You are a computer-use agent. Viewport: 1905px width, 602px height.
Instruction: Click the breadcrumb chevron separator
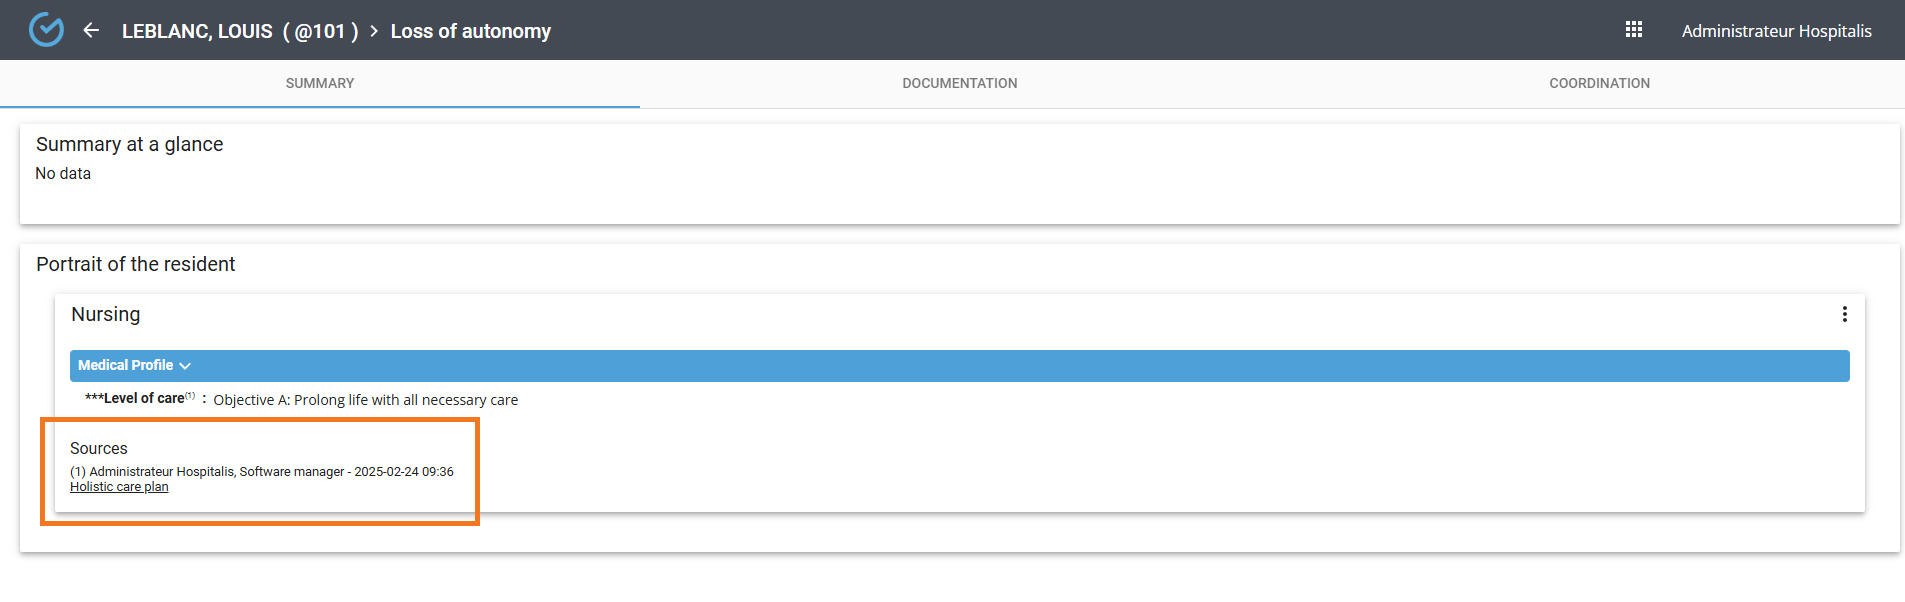coord(374,31)
